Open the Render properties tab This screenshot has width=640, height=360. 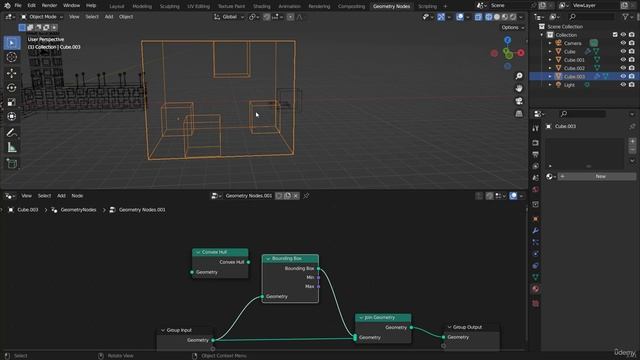click(536, 143)
